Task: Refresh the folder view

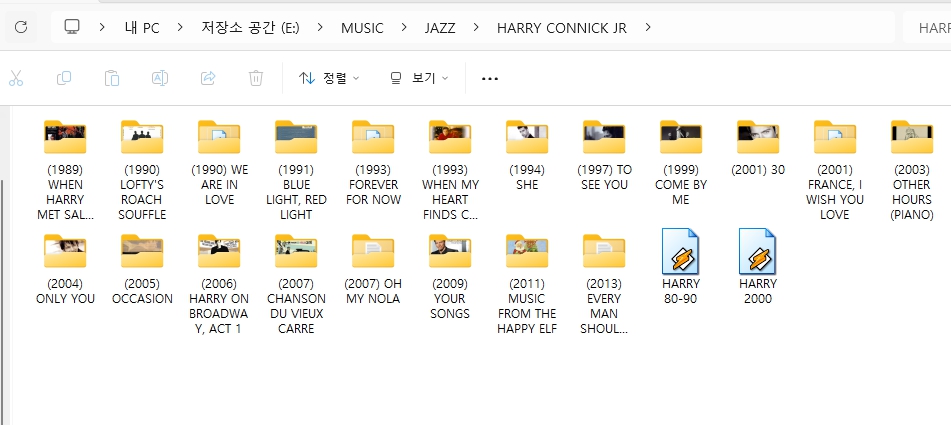Action: (x=21, y=27)
